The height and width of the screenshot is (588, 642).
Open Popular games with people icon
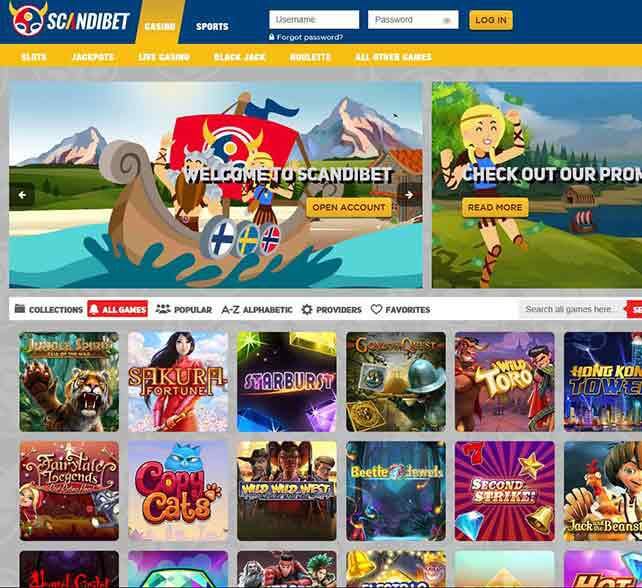(x=163, y=309)
